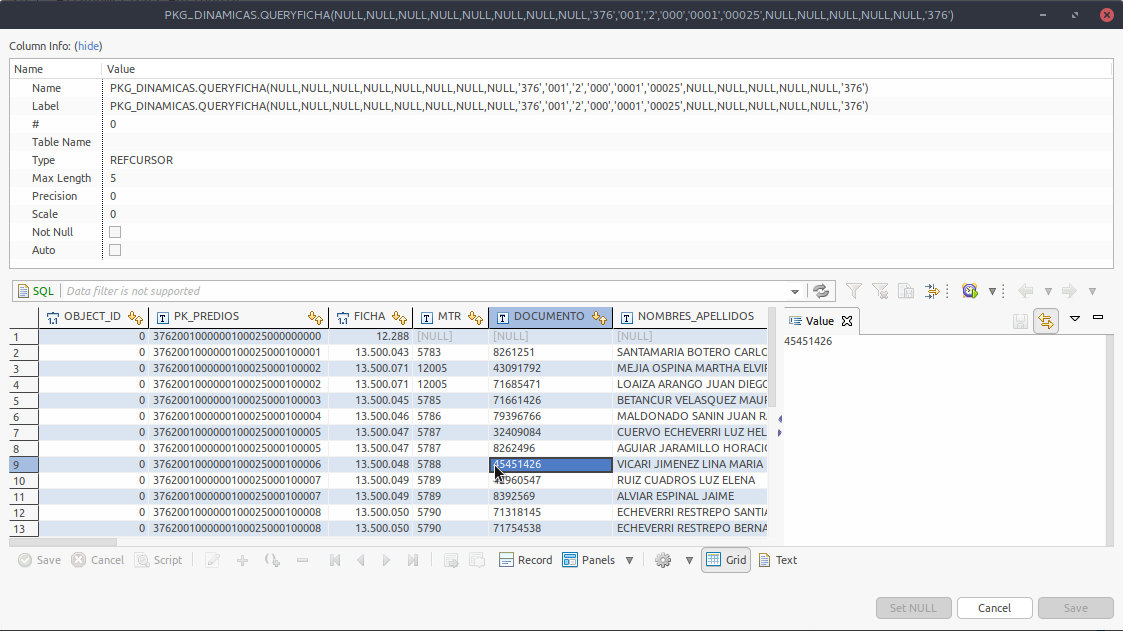The image size is (1123, 631).
Task: Open the grid settings gear dropdown
Action: click(x=688, y=560)
